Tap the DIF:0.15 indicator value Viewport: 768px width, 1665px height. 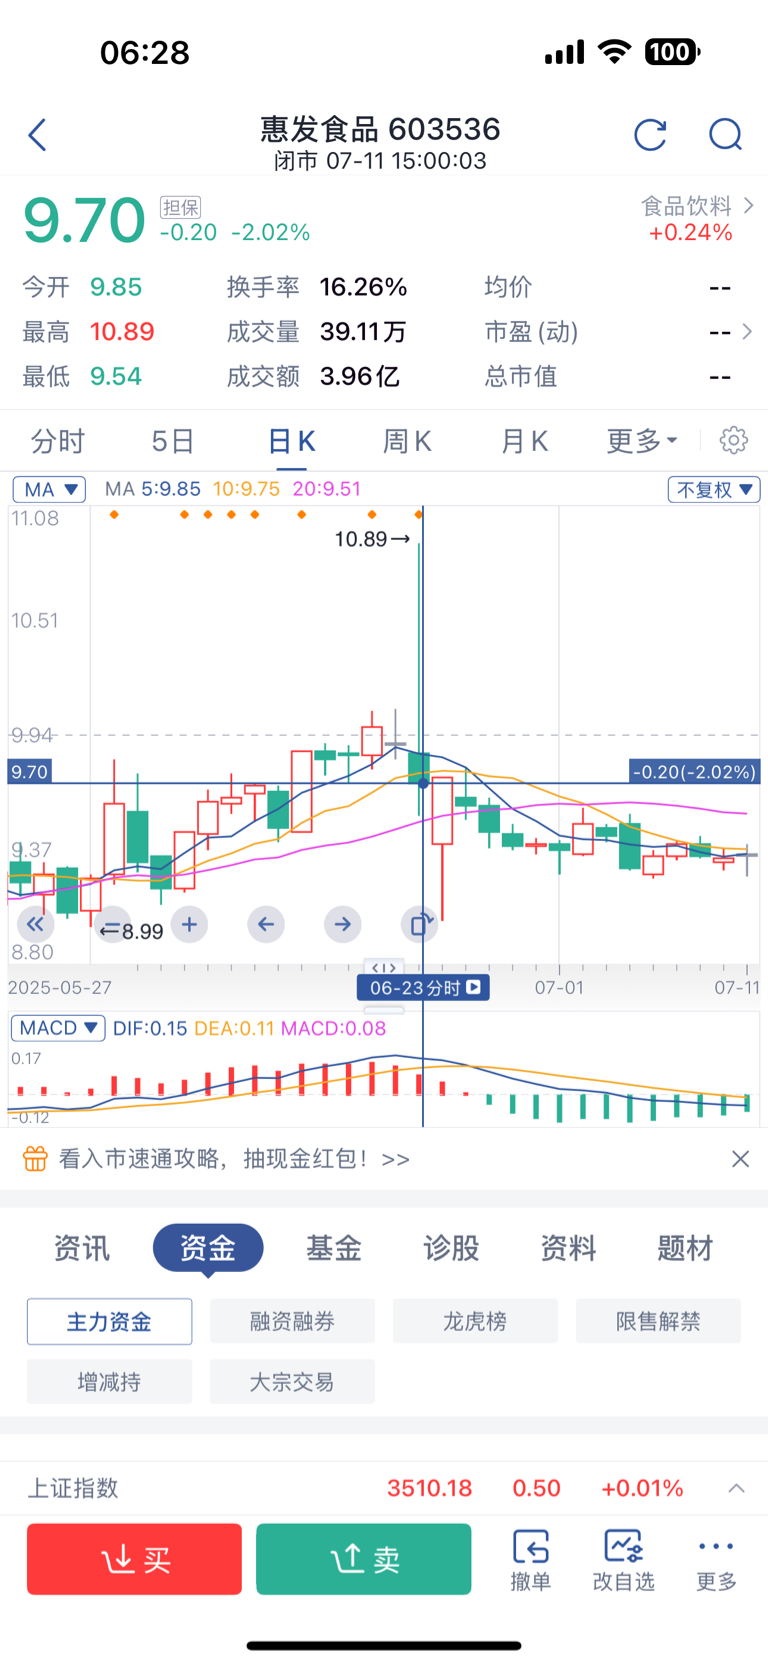[150, 1028]
